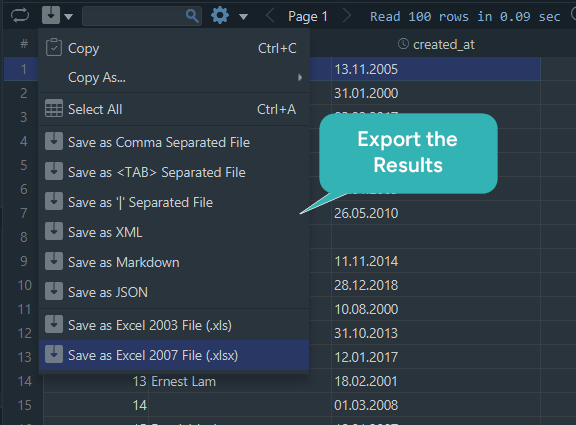Click the empty created_at cell in row 8
Screen dimensions: 576x425
[436, 237]
